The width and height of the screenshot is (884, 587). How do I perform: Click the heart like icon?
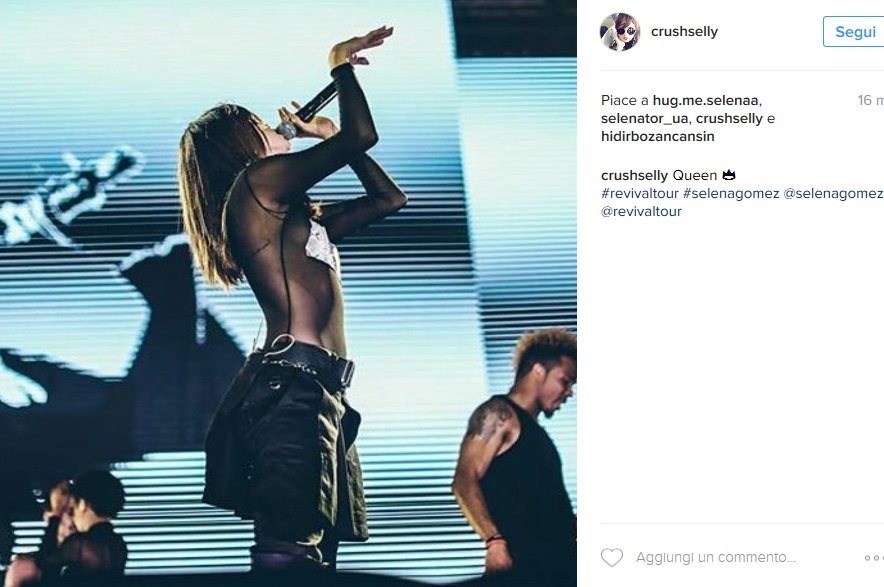(x=612, y=558)
